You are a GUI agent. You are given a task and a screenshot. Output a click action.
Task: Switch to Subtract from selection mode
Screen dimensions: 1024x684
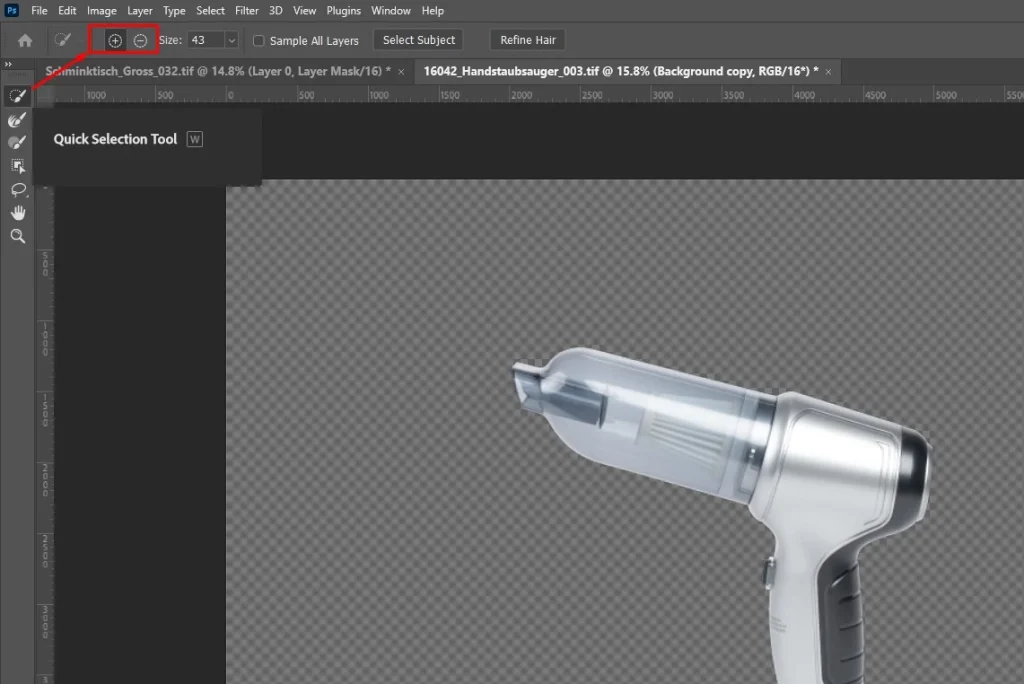pyautogui.click(x=140, y=41)
